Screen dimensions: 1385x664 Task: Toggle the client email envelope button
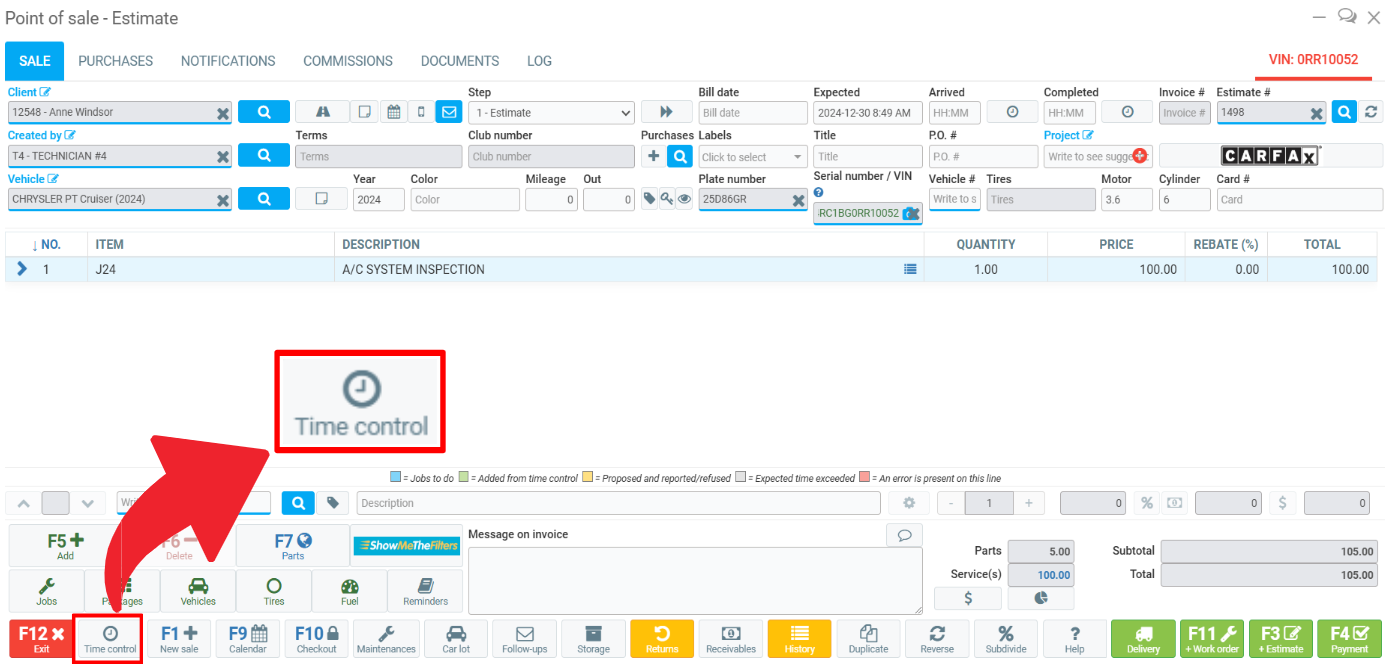(x=448, y=112)
